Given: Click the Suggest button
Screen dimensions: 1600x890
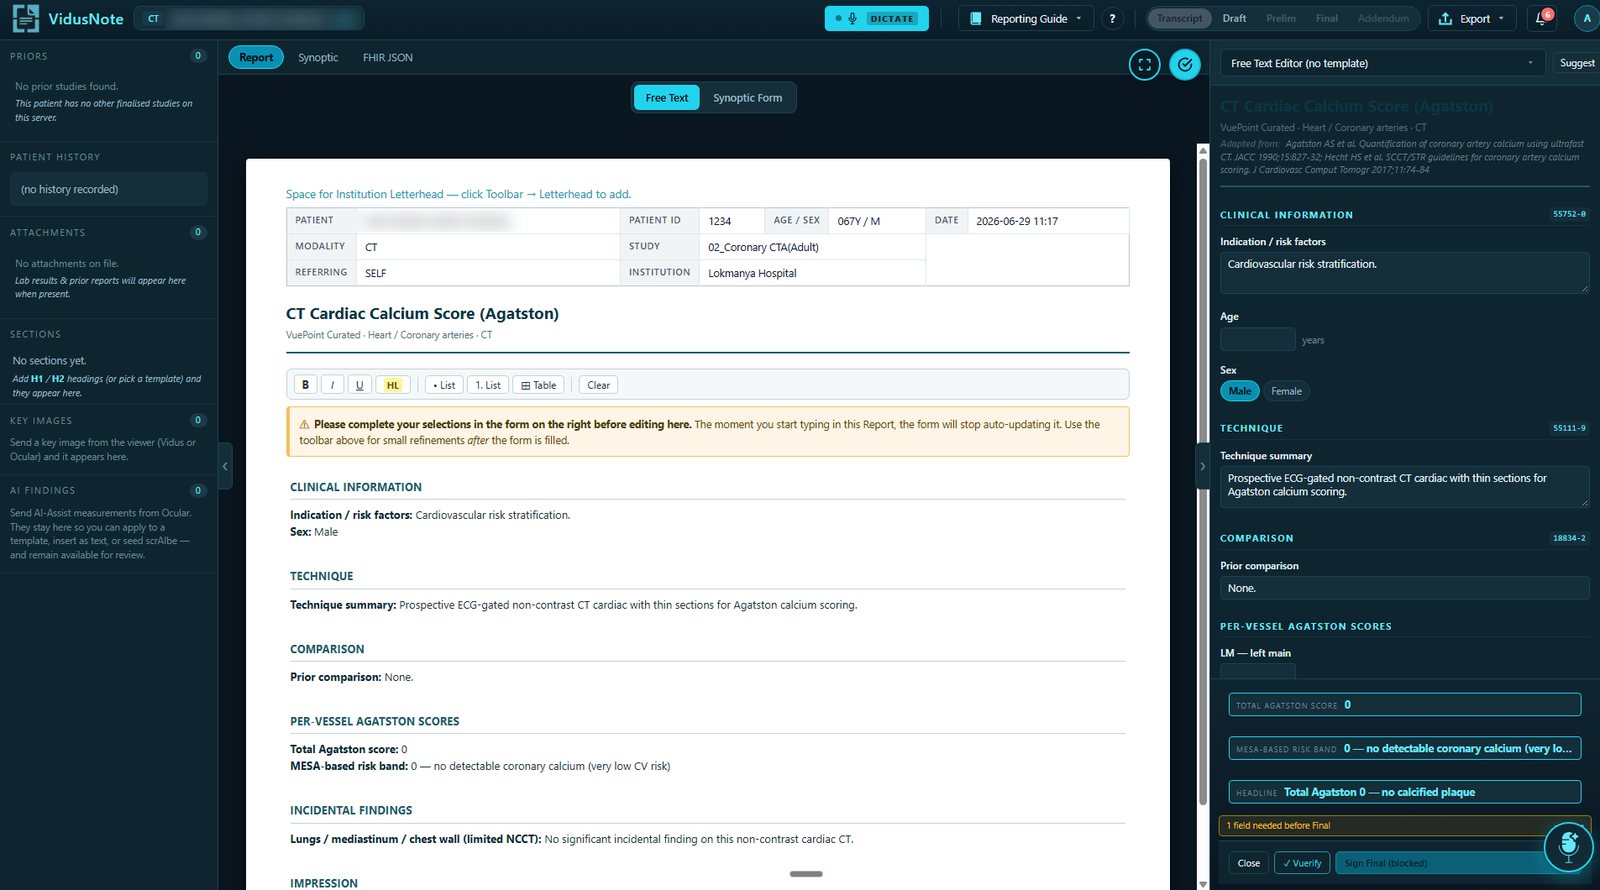Looking at the screenshot, I should click(1577, 63).
